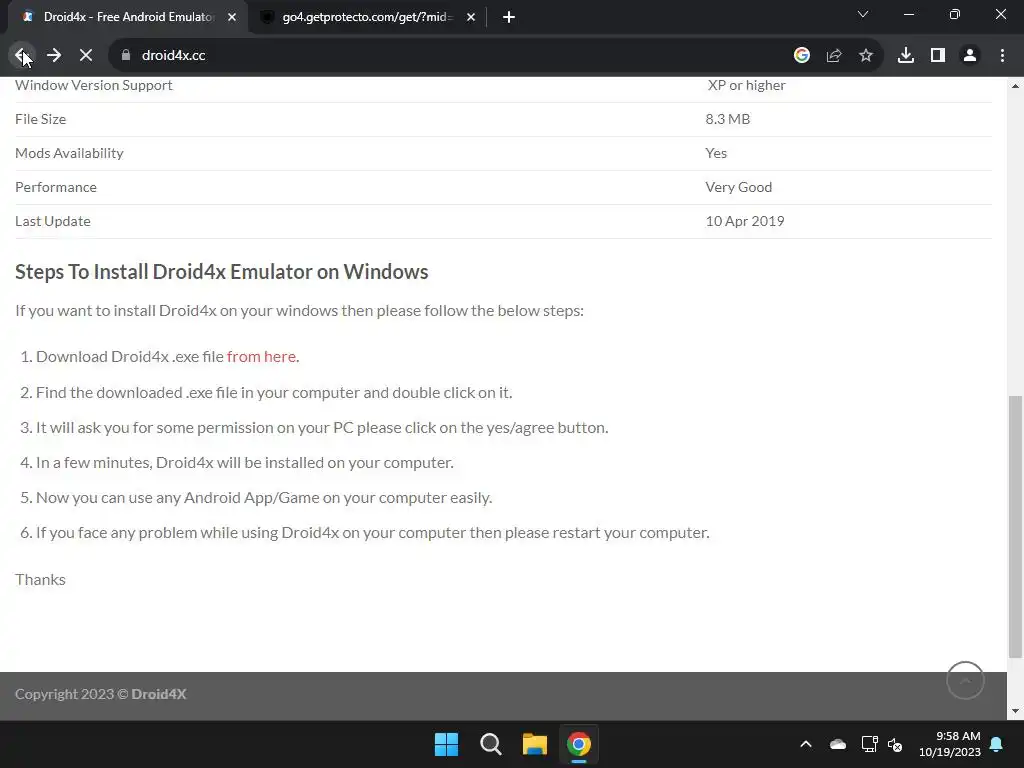Click the 'Yes' mods availability value
Image resolution: width=1024 pixels, height=768 pixels.
(x=716, y=153)
